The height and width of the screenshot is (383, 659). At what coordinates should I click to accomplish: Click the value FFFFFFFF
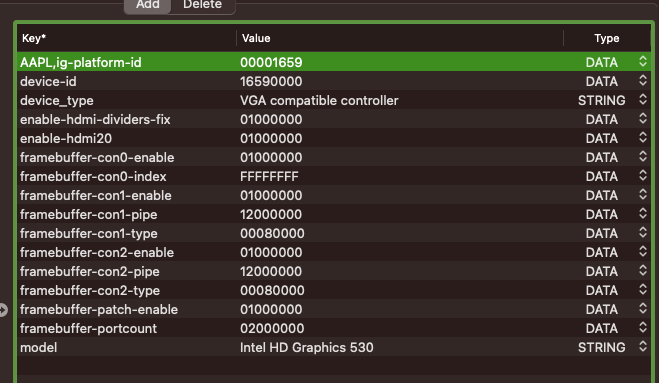pyautogui.click(x=269, y=177)
